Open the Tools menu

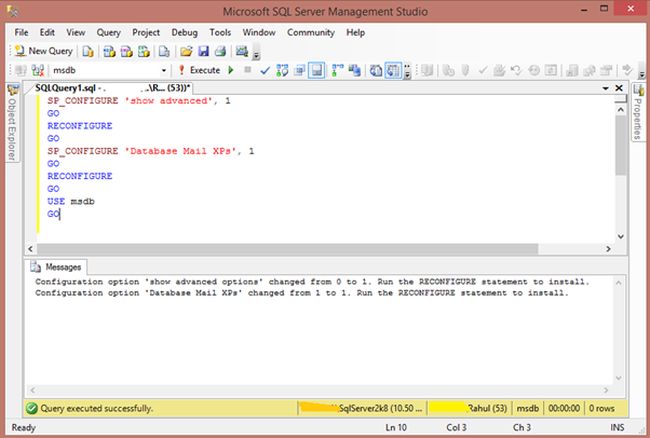click(x=220, y=32)
